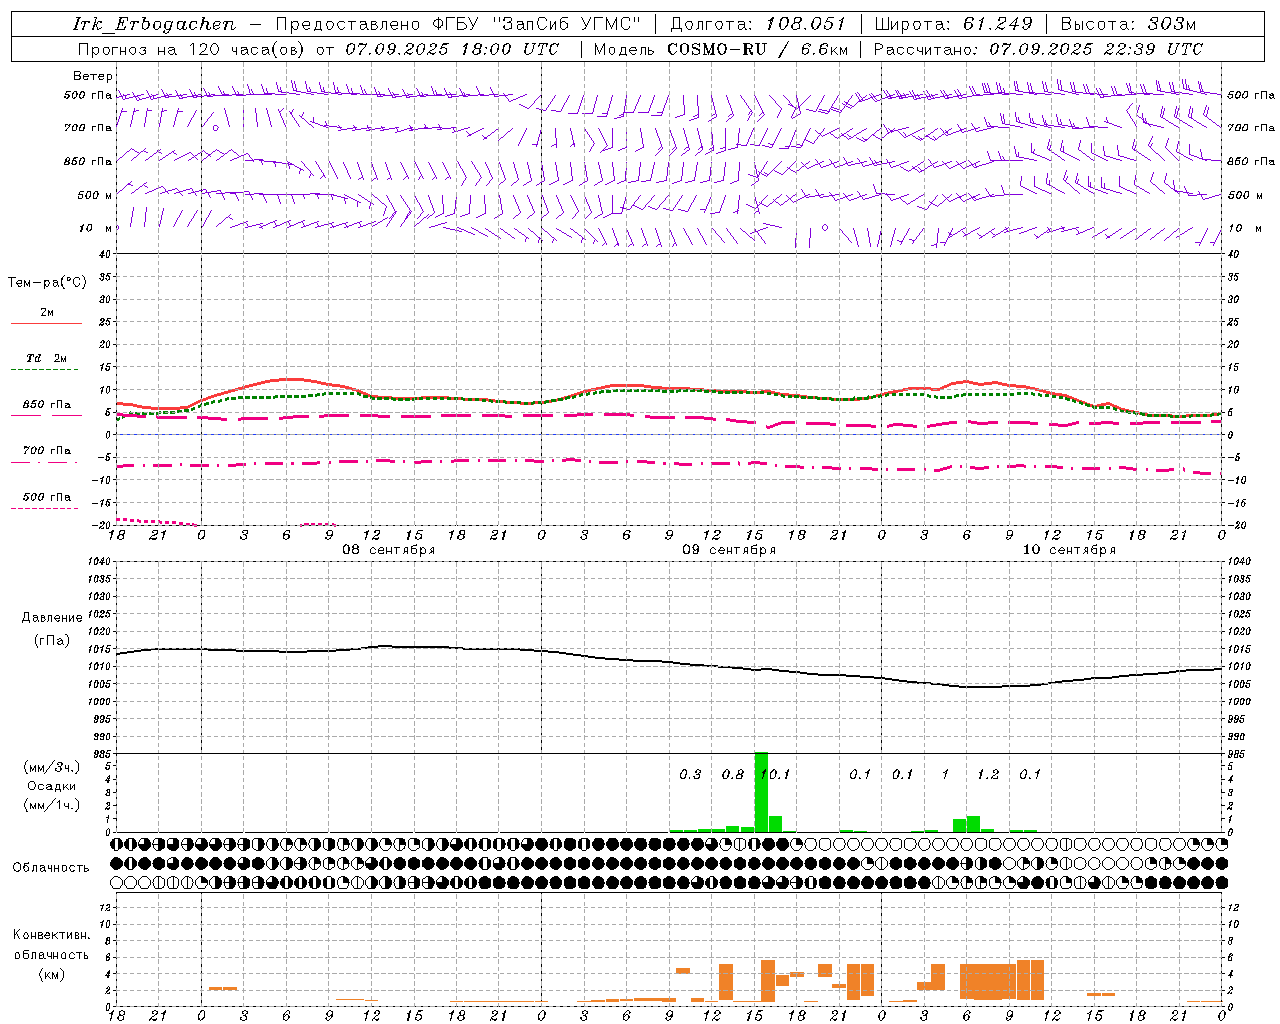Screen dimensions: 1280x1024
Task: Click the 08 сентября date label
Action: click(388, 550)
